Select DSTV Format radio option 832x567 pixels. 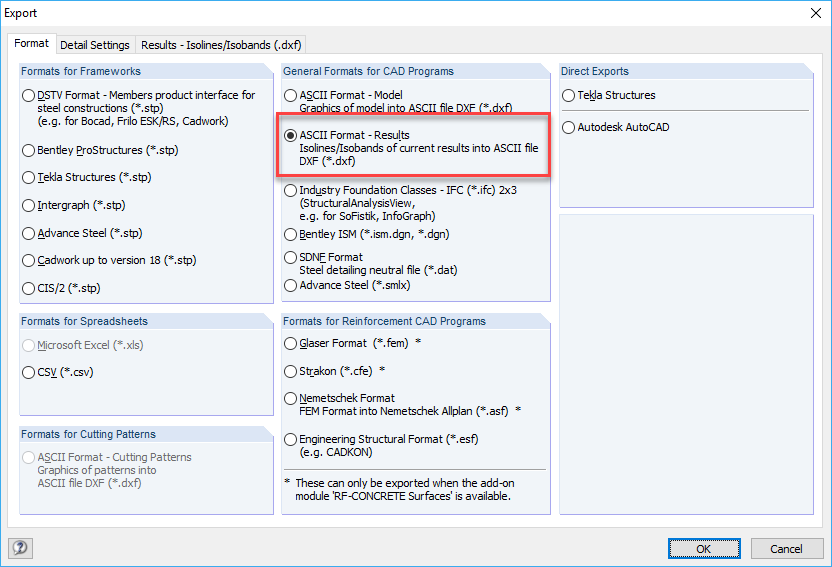pyautogui.click(x=29, y=96)
